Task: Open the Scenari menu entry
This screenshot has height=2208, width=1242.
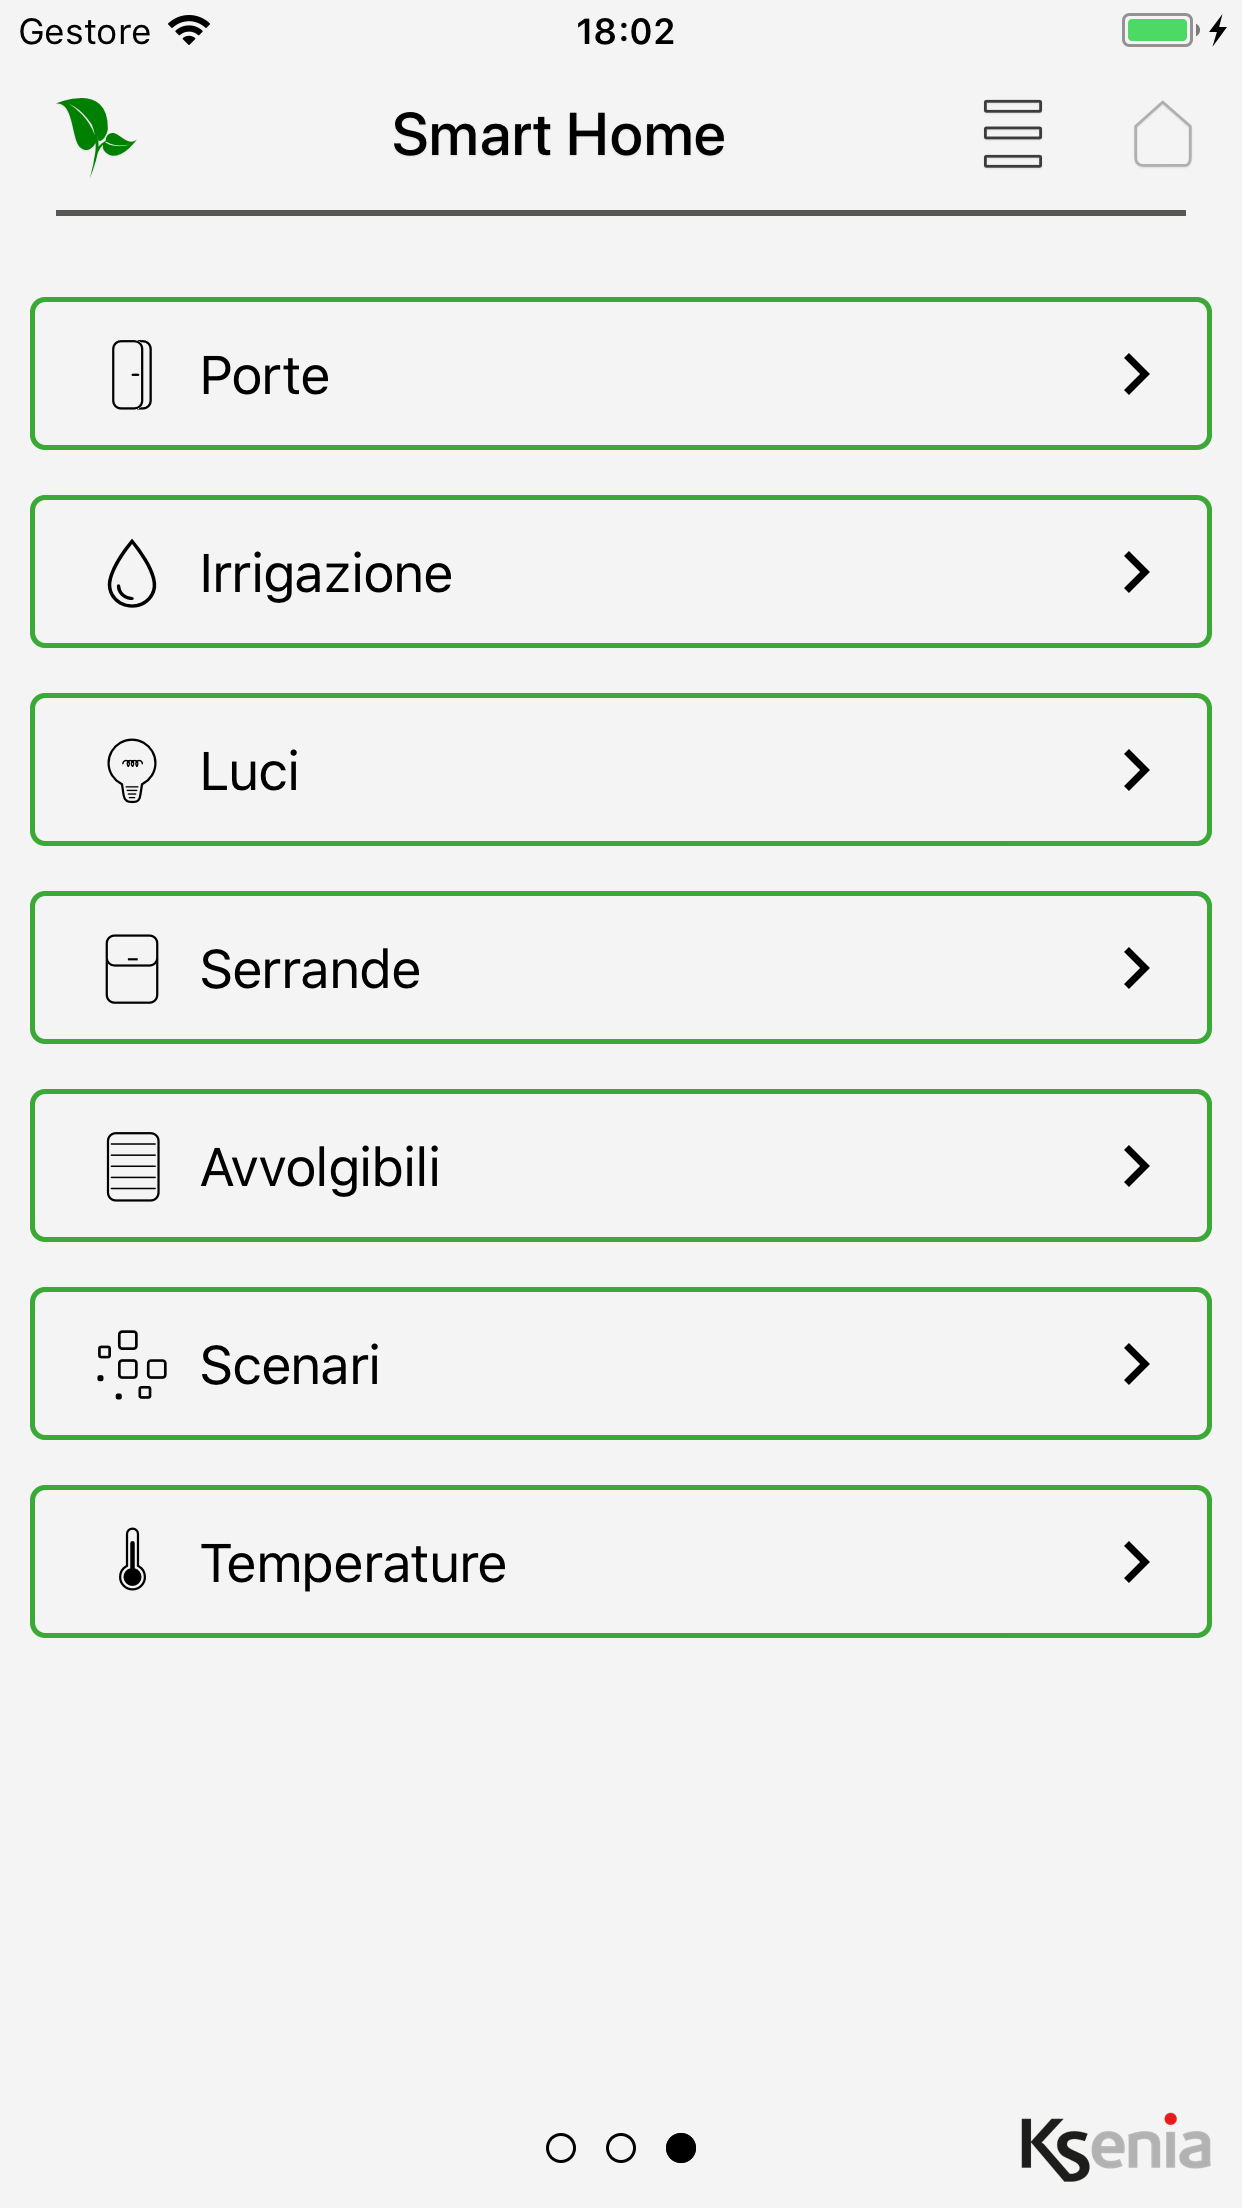Action: (621, 1364)
